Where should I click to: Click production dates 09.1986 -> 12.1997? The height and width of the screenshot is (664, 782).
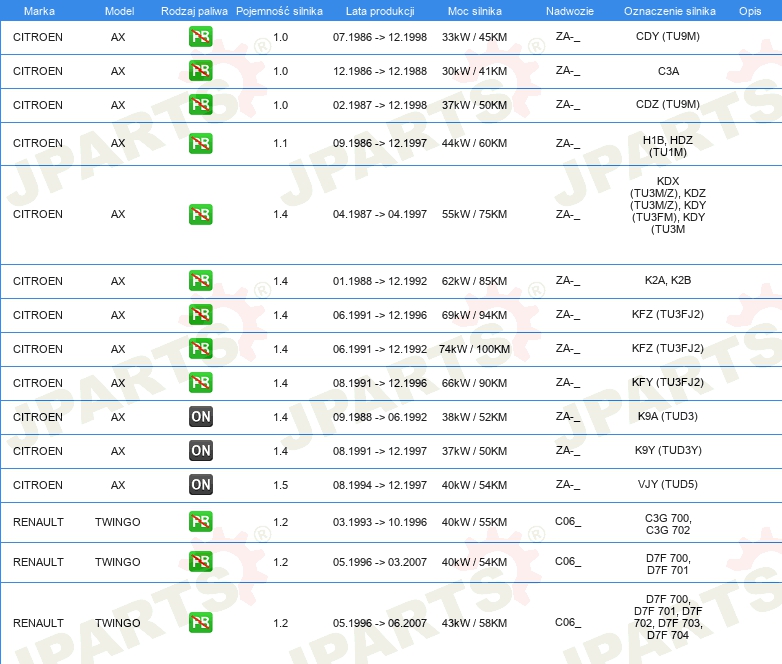(380, 143)
